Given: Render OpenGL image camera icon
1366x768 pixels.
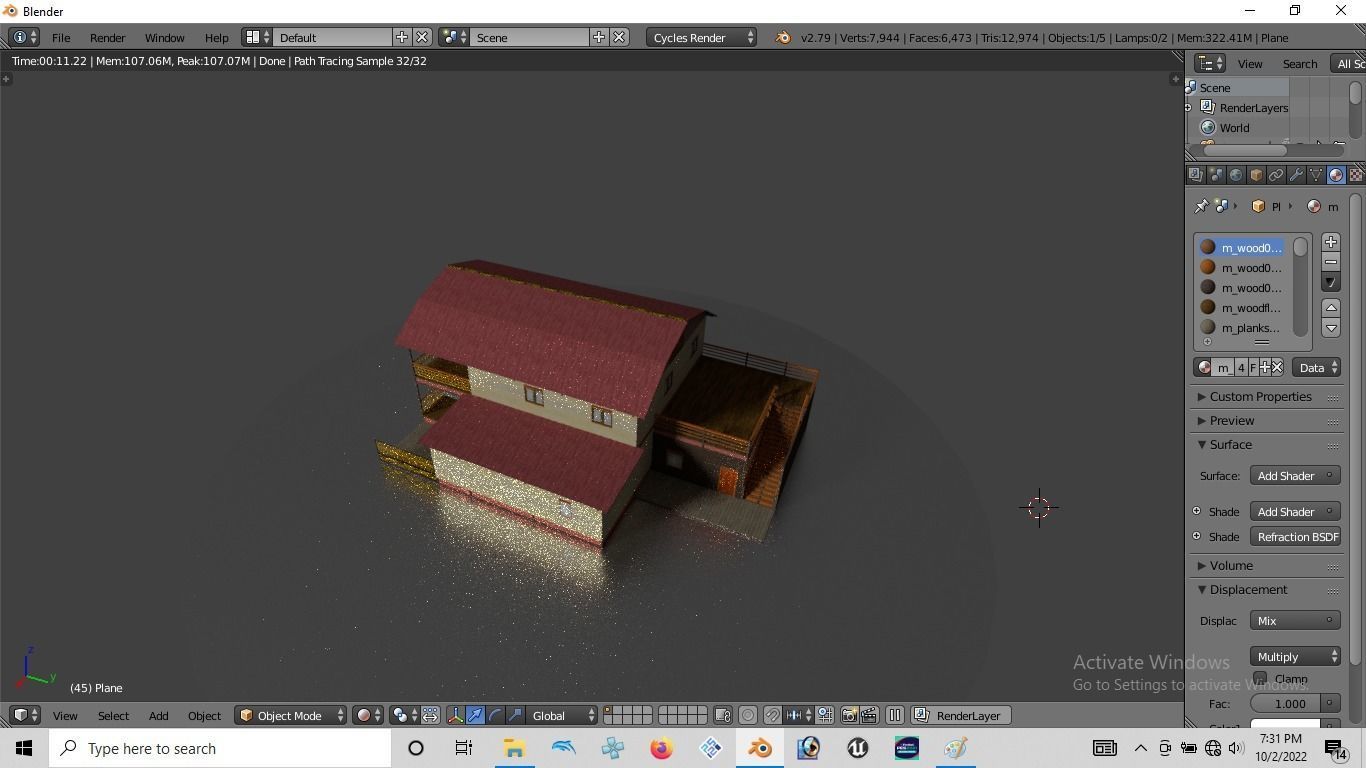Looking at the screenshot, I should pyautogui.click(x=849, y=715).
